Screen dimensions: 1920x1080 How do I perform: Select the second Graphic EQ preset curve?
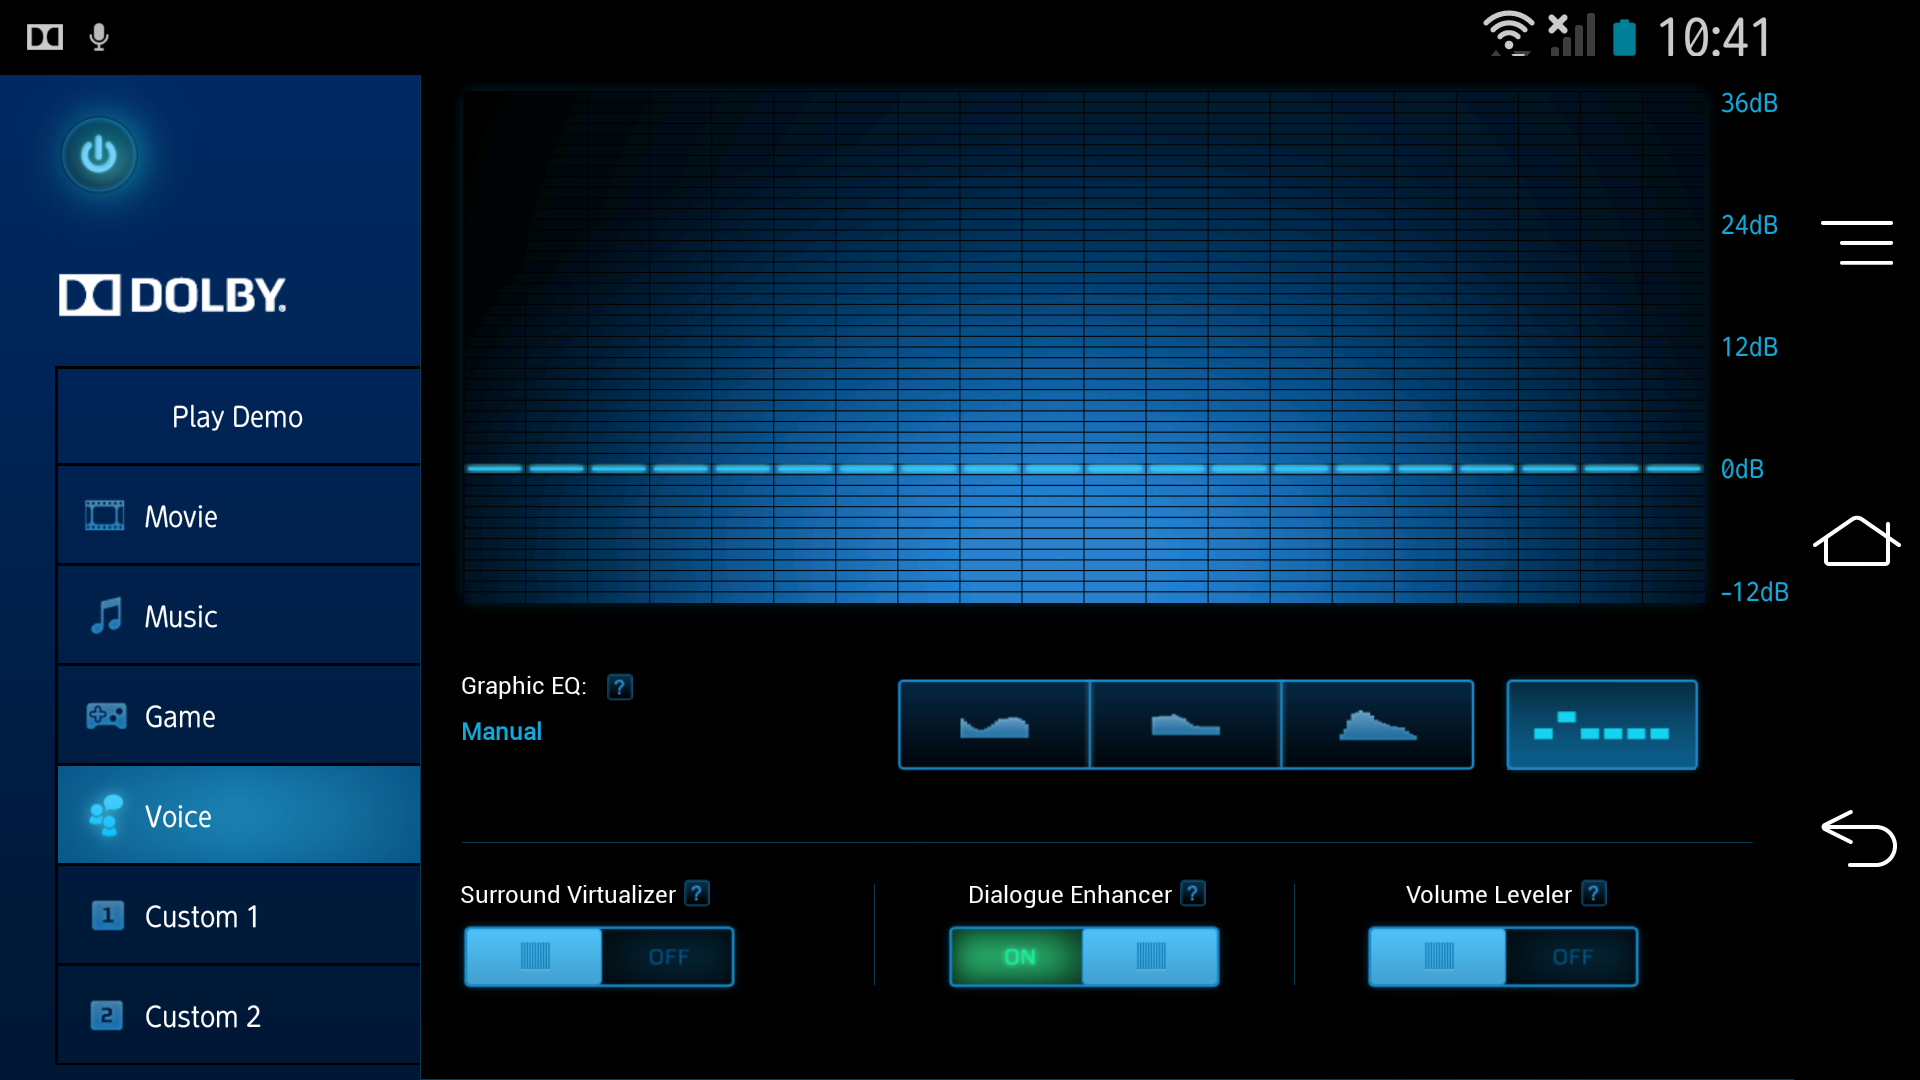point(1186,725)
